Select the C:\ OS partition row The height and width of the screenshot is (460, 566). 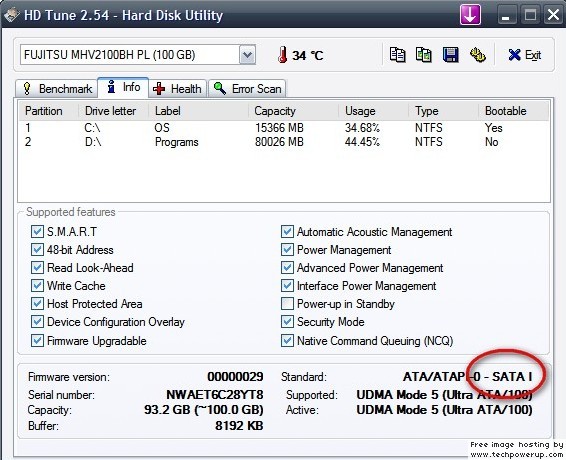284,128
